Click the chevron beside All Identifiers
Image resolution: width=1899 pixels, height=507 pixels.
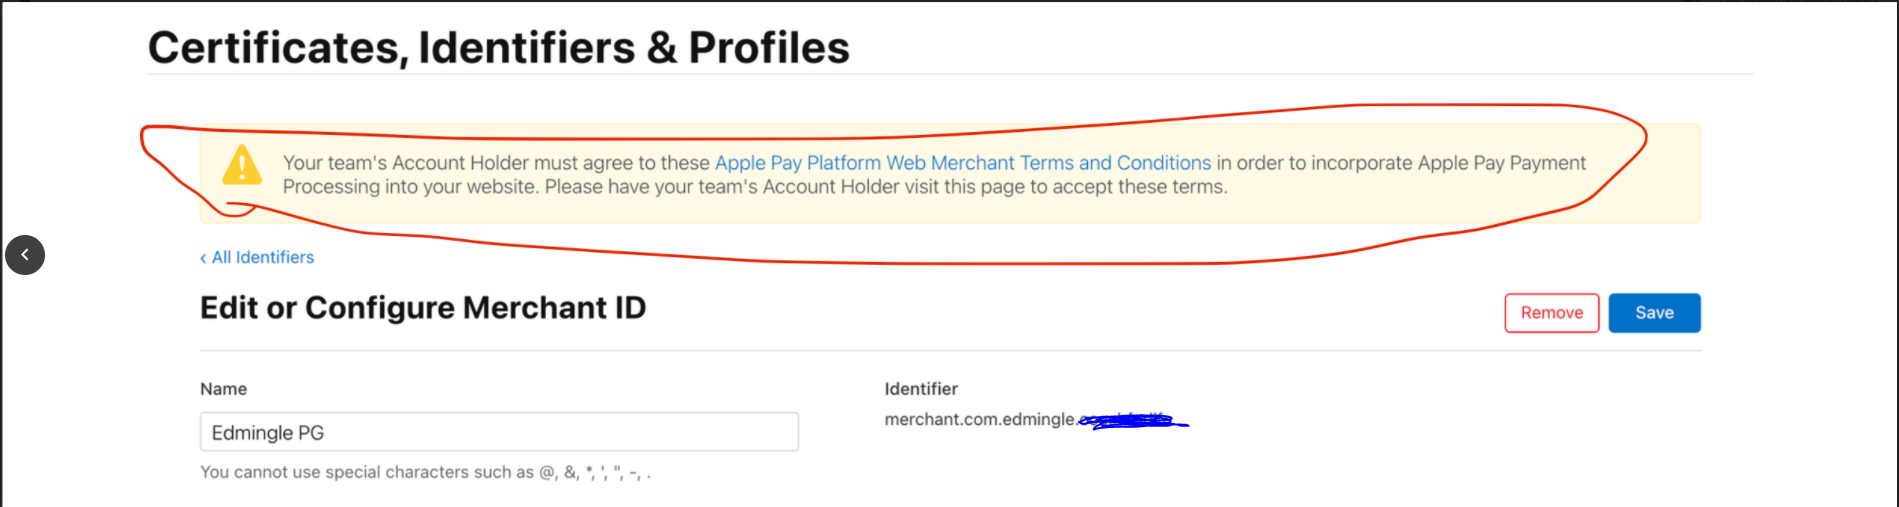pyautogui.click(x=203, y=258)
